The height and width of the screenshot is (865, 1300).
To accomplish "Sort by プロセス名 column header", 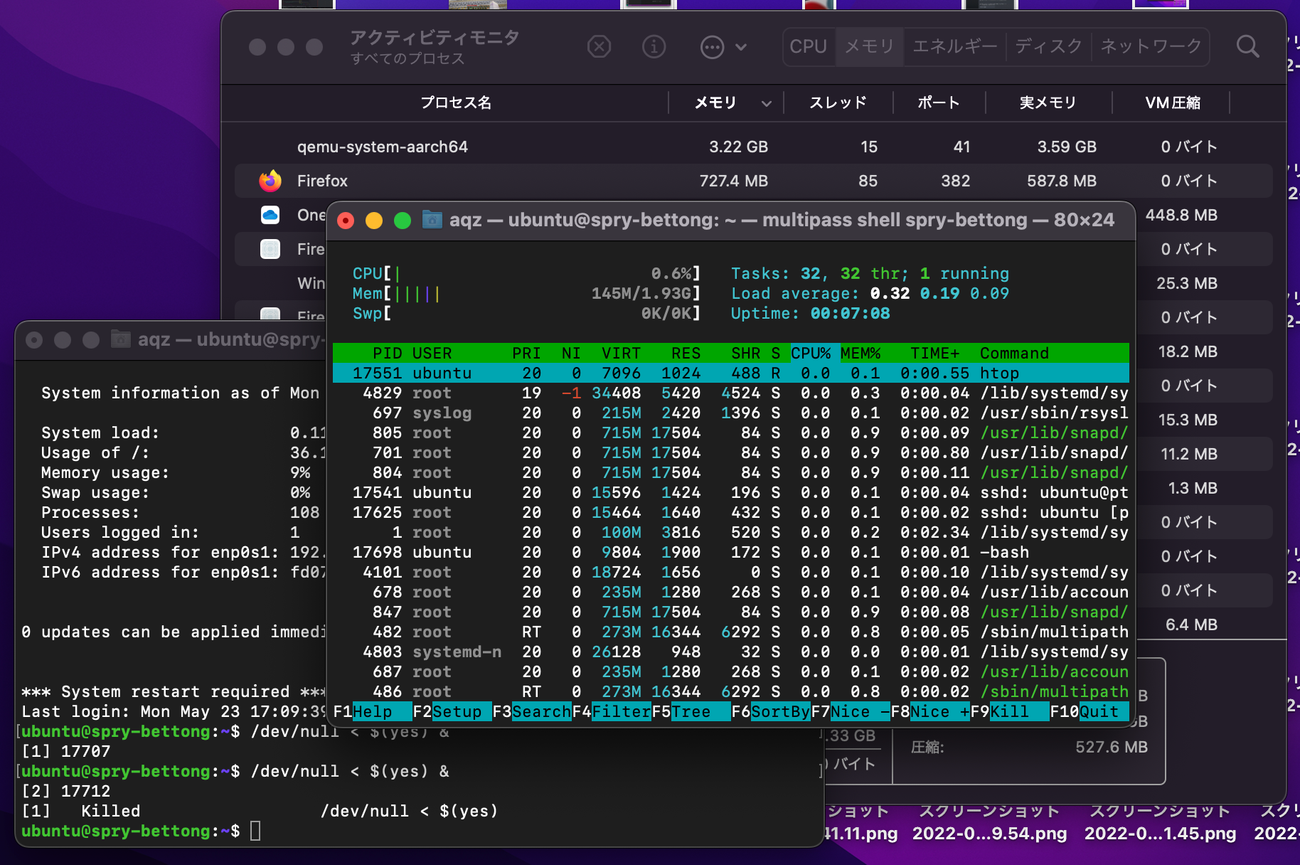I will tap(455, 103).
